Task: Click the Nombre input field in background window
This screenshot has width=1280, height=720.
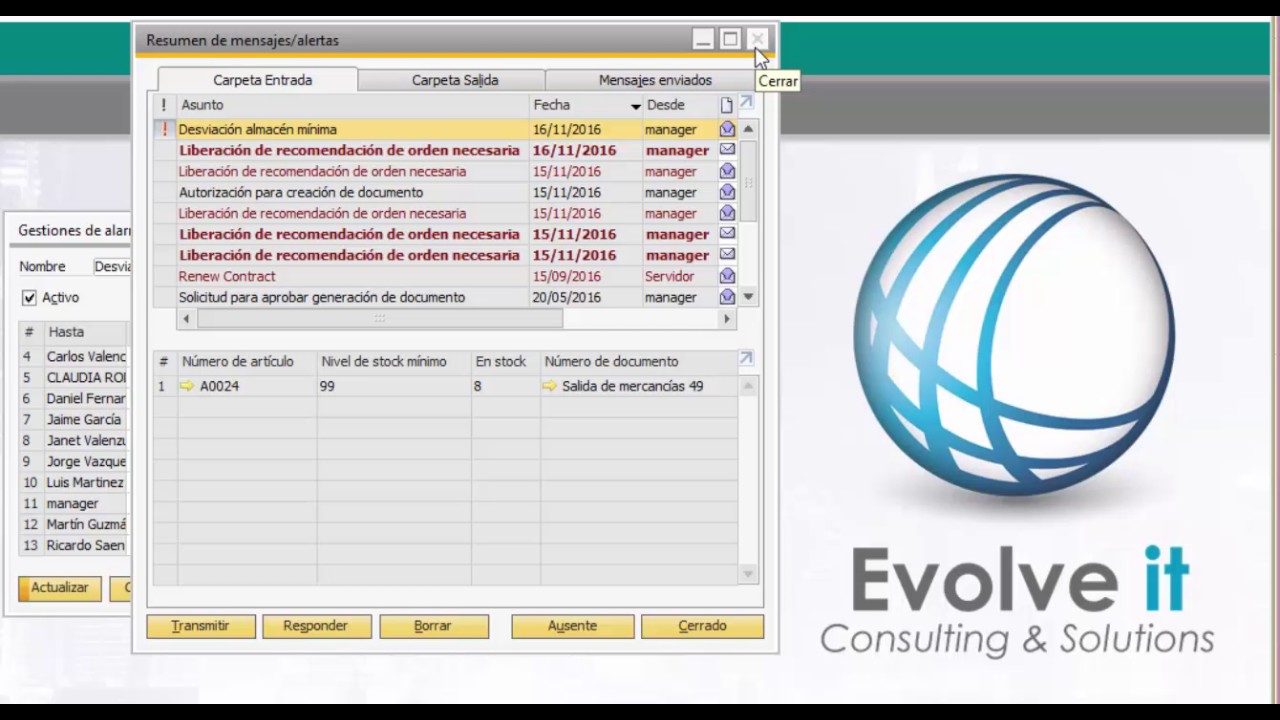Action: [x=112, y=267]
